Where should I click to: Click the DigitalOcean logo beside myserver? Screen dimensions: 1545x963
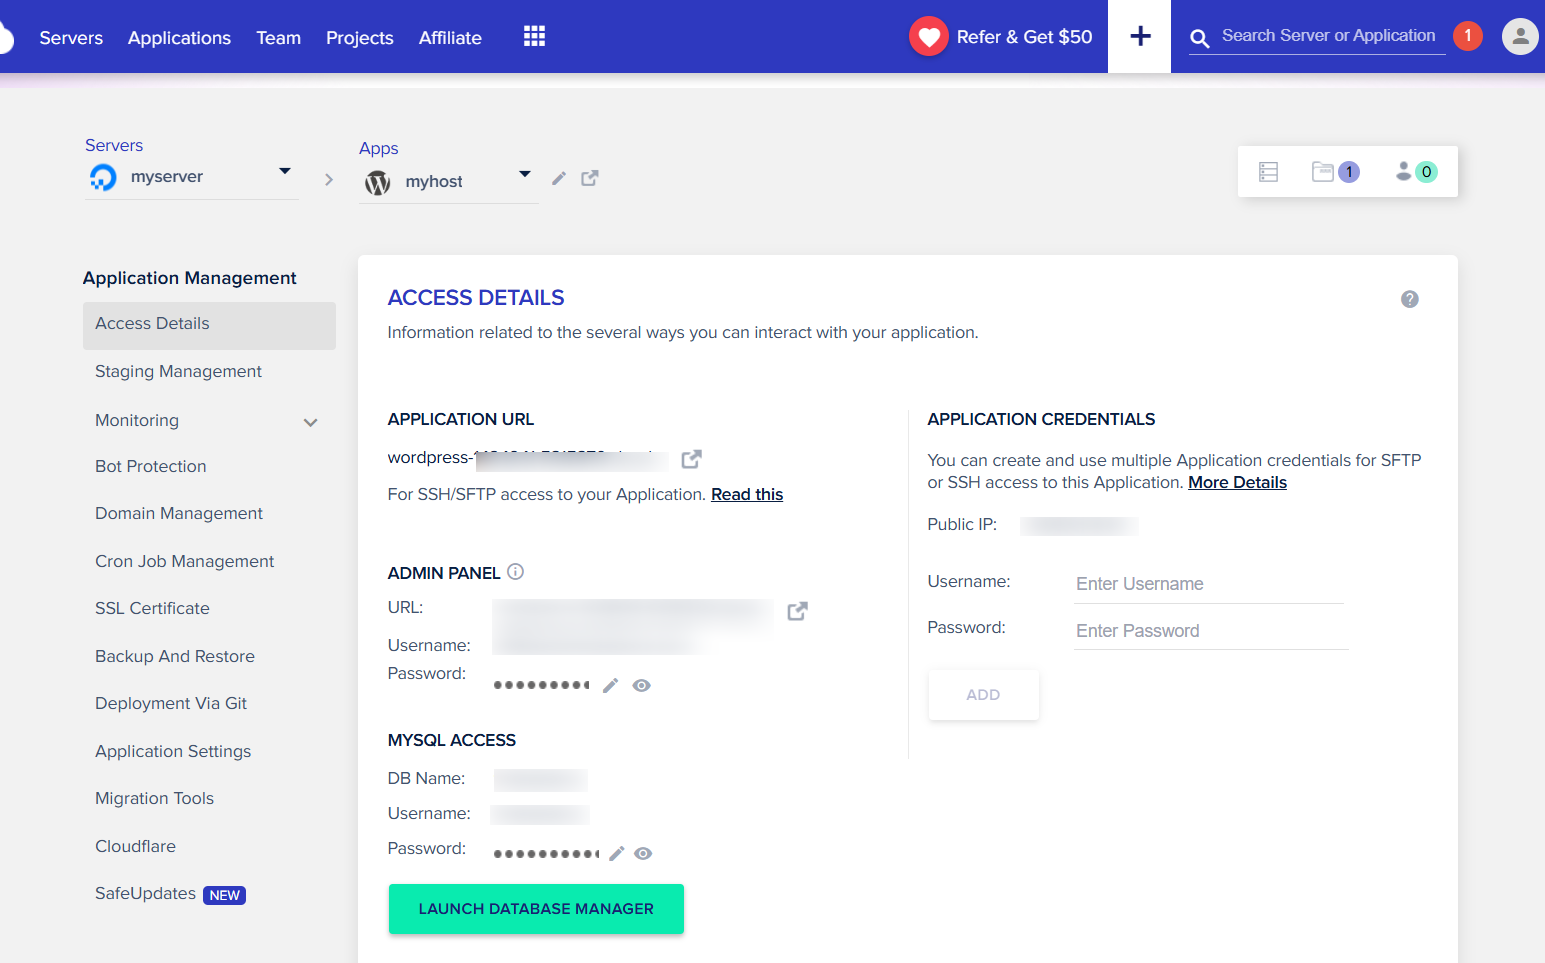pyautogui.click(x=103, y=178)
